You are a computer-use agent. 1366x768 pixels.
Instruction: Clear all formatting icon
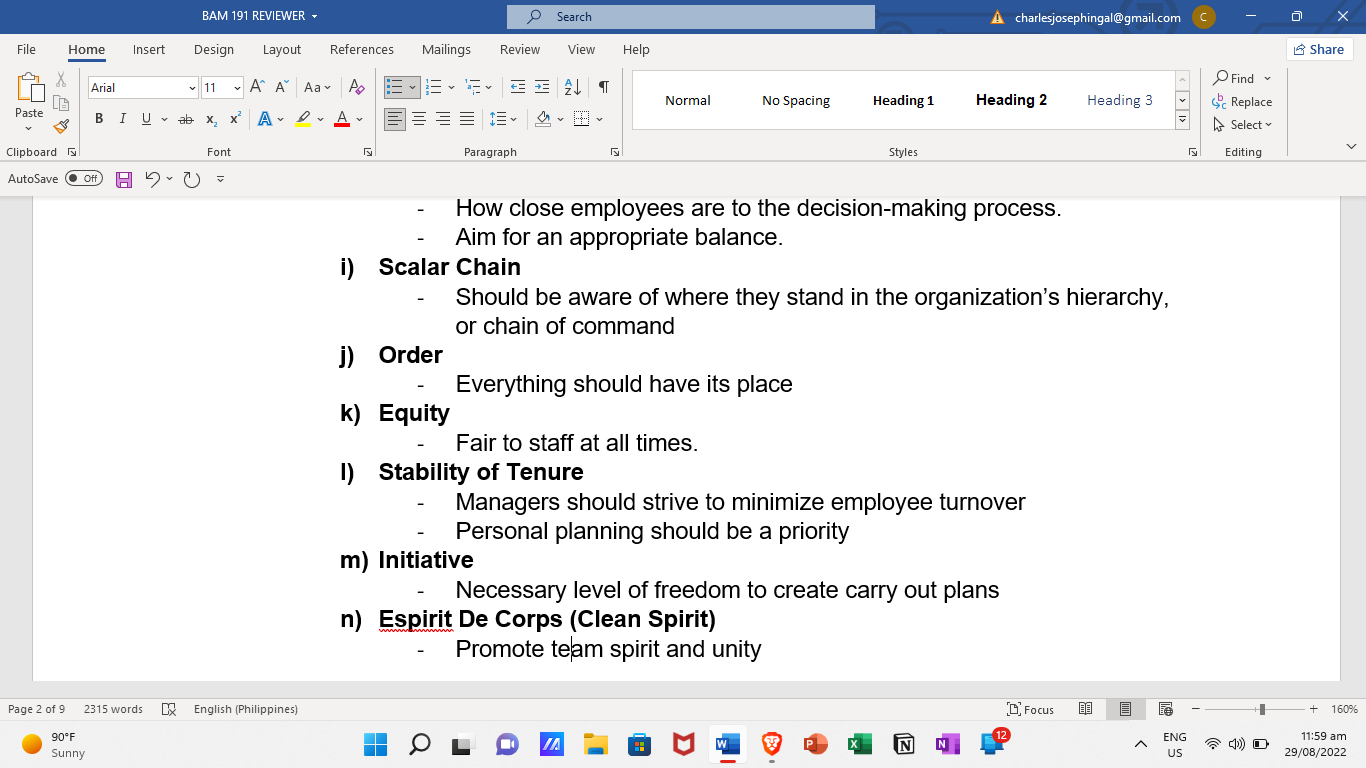click(355, 87)
